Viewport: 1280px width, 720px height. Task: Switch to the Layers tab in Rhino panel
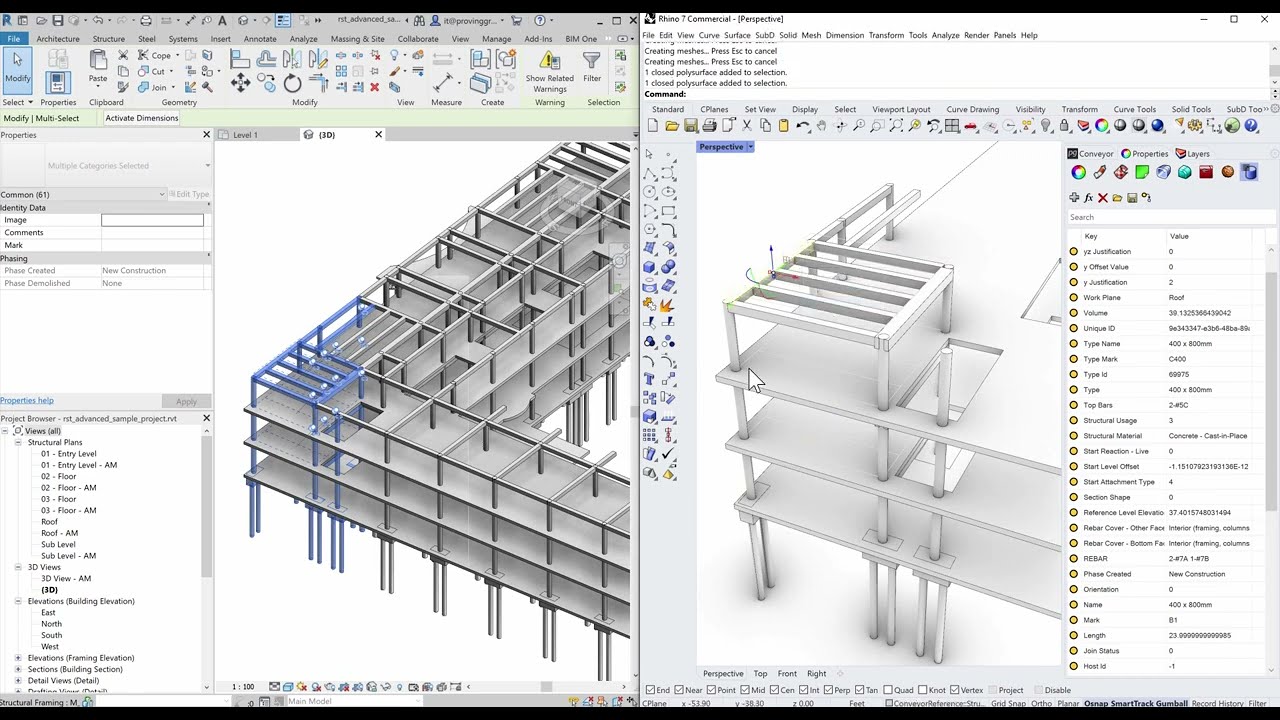[x=1195, y=153]
